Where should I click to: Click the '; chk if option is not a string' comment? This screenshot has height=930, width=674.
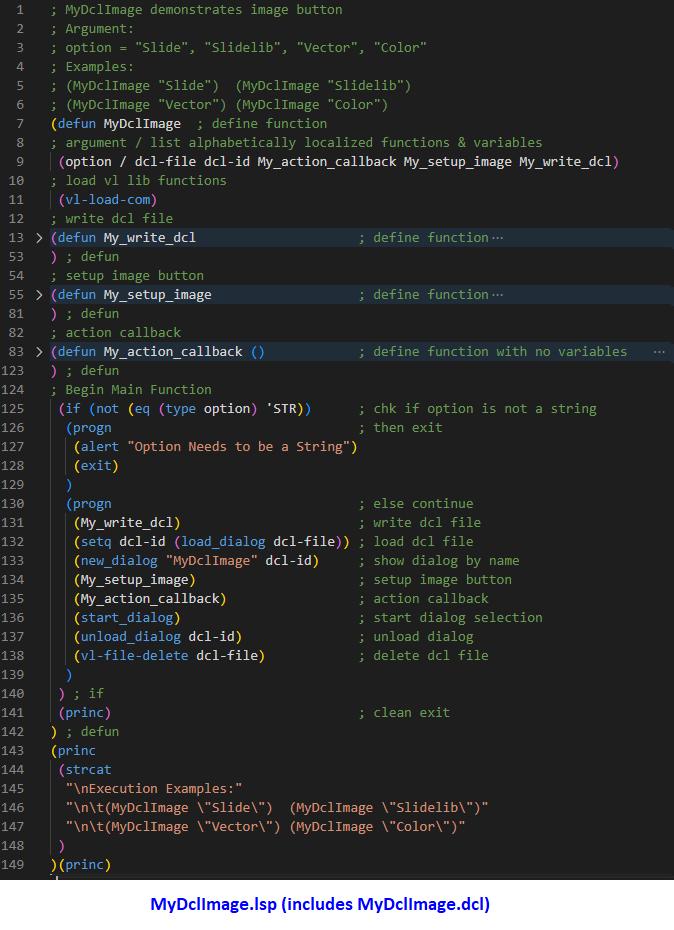point(478,409)
